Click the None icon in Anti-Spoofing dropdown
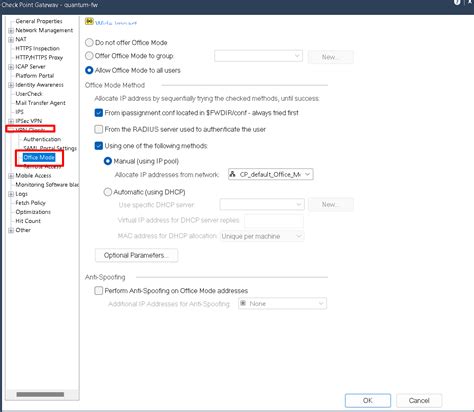This screenshot has height=412, width=474. (x=243, y=303)
